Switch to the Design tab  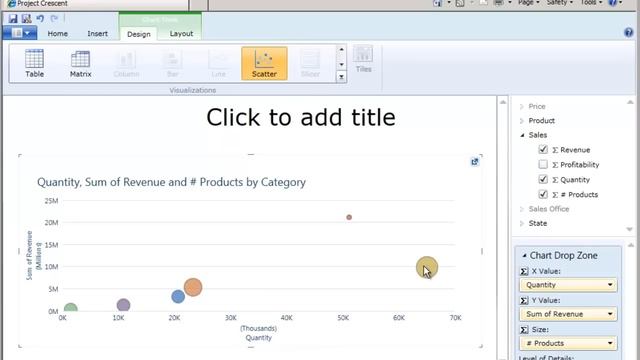139,34
